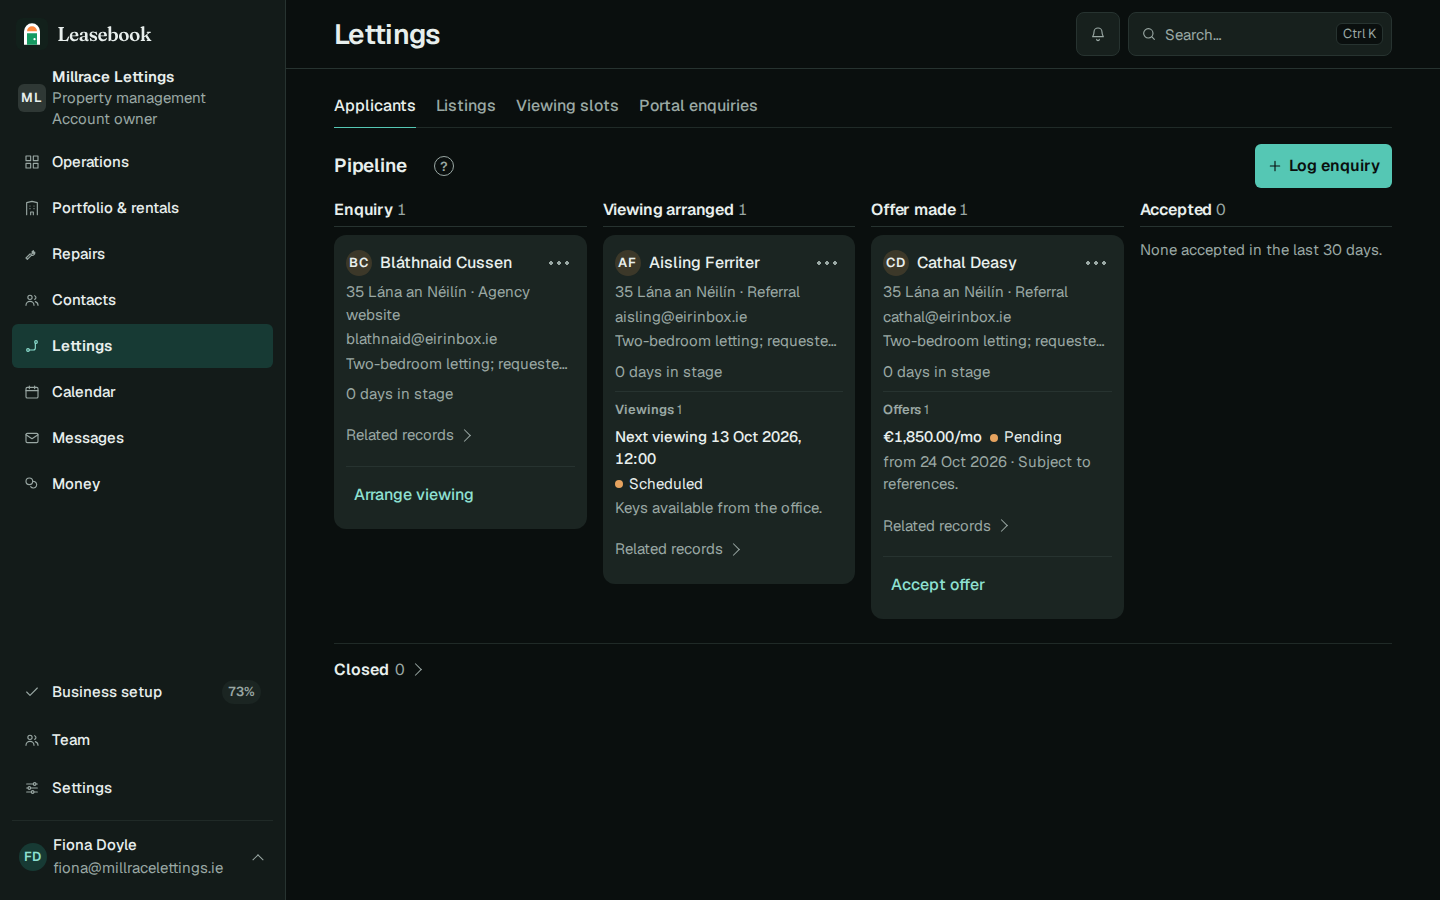Screen dimensions: 1440x900
Task: Click the AF avatar on Aisling Ferriter card
Action: [x=627, y=263]
